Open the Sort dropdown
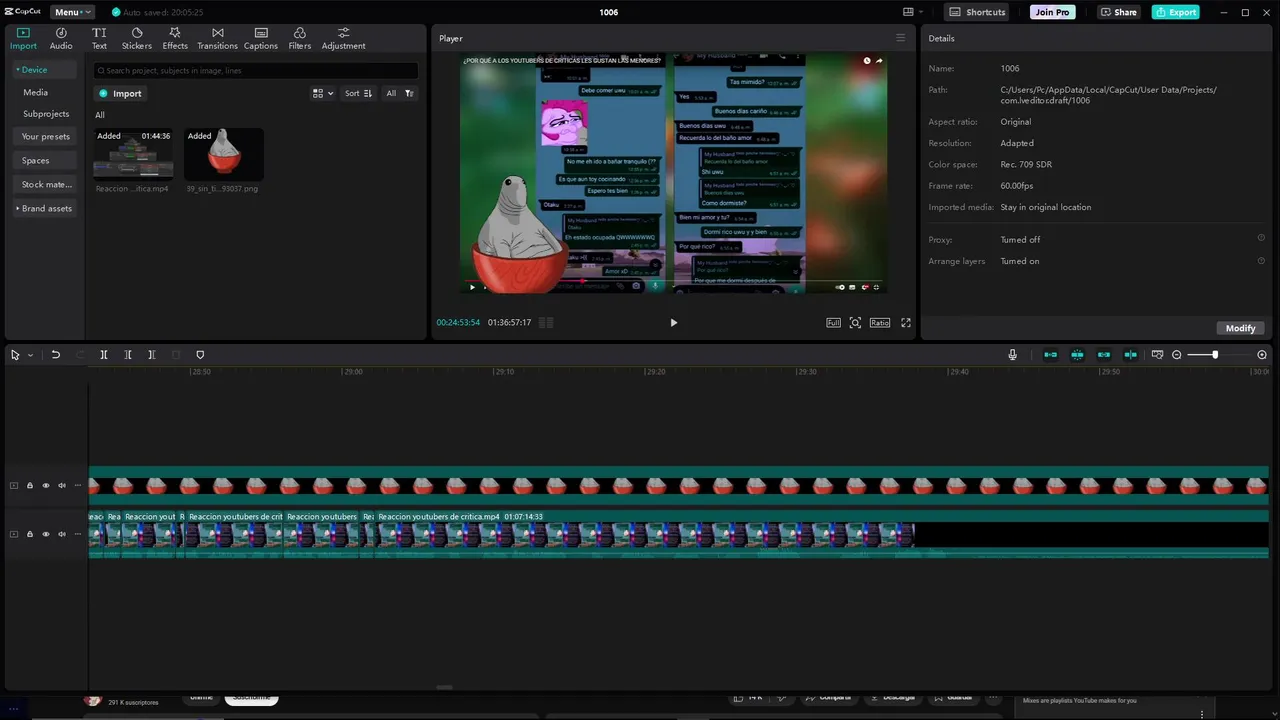The width and height of the screenshot is (1280, 720). (358, 93)
